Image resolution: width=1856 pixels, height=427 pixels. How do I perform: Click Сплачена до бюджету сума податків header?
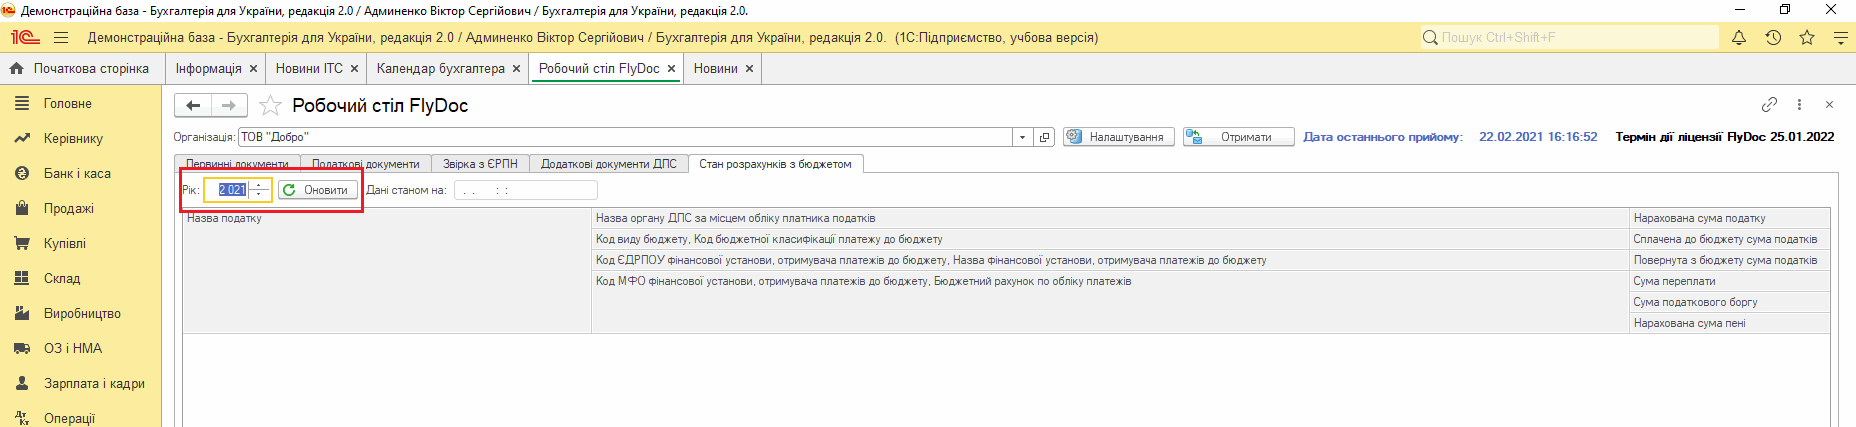click(x=1730, y=239)
